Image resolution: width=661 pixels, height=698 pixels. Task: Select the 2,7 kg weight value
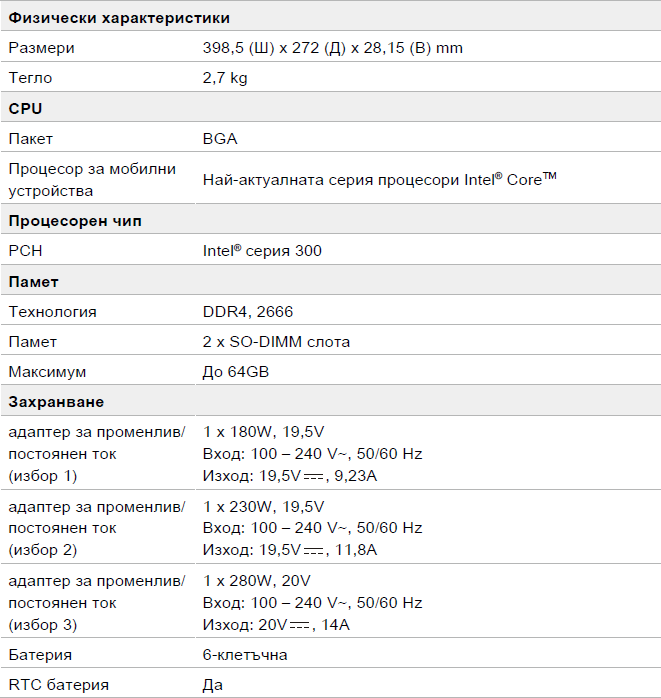click(225, 78)
